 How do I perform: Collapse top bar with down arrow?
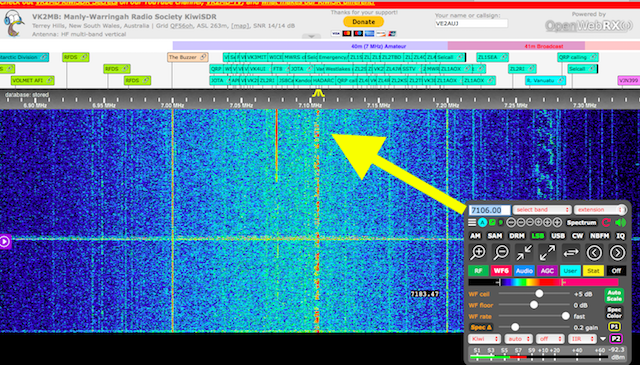[x=311, y=36]
